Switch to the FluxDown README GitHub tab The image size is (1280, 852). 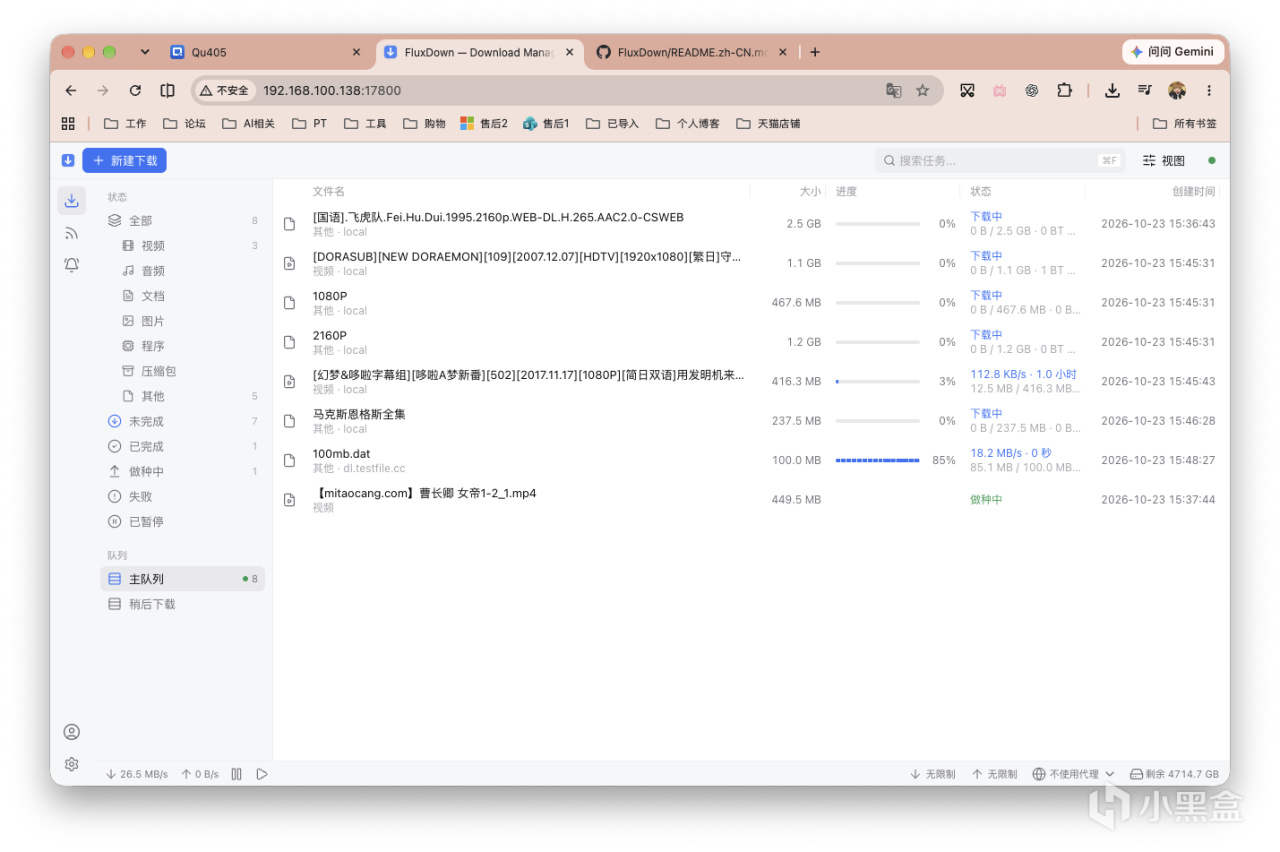click(x=691, y=52)
